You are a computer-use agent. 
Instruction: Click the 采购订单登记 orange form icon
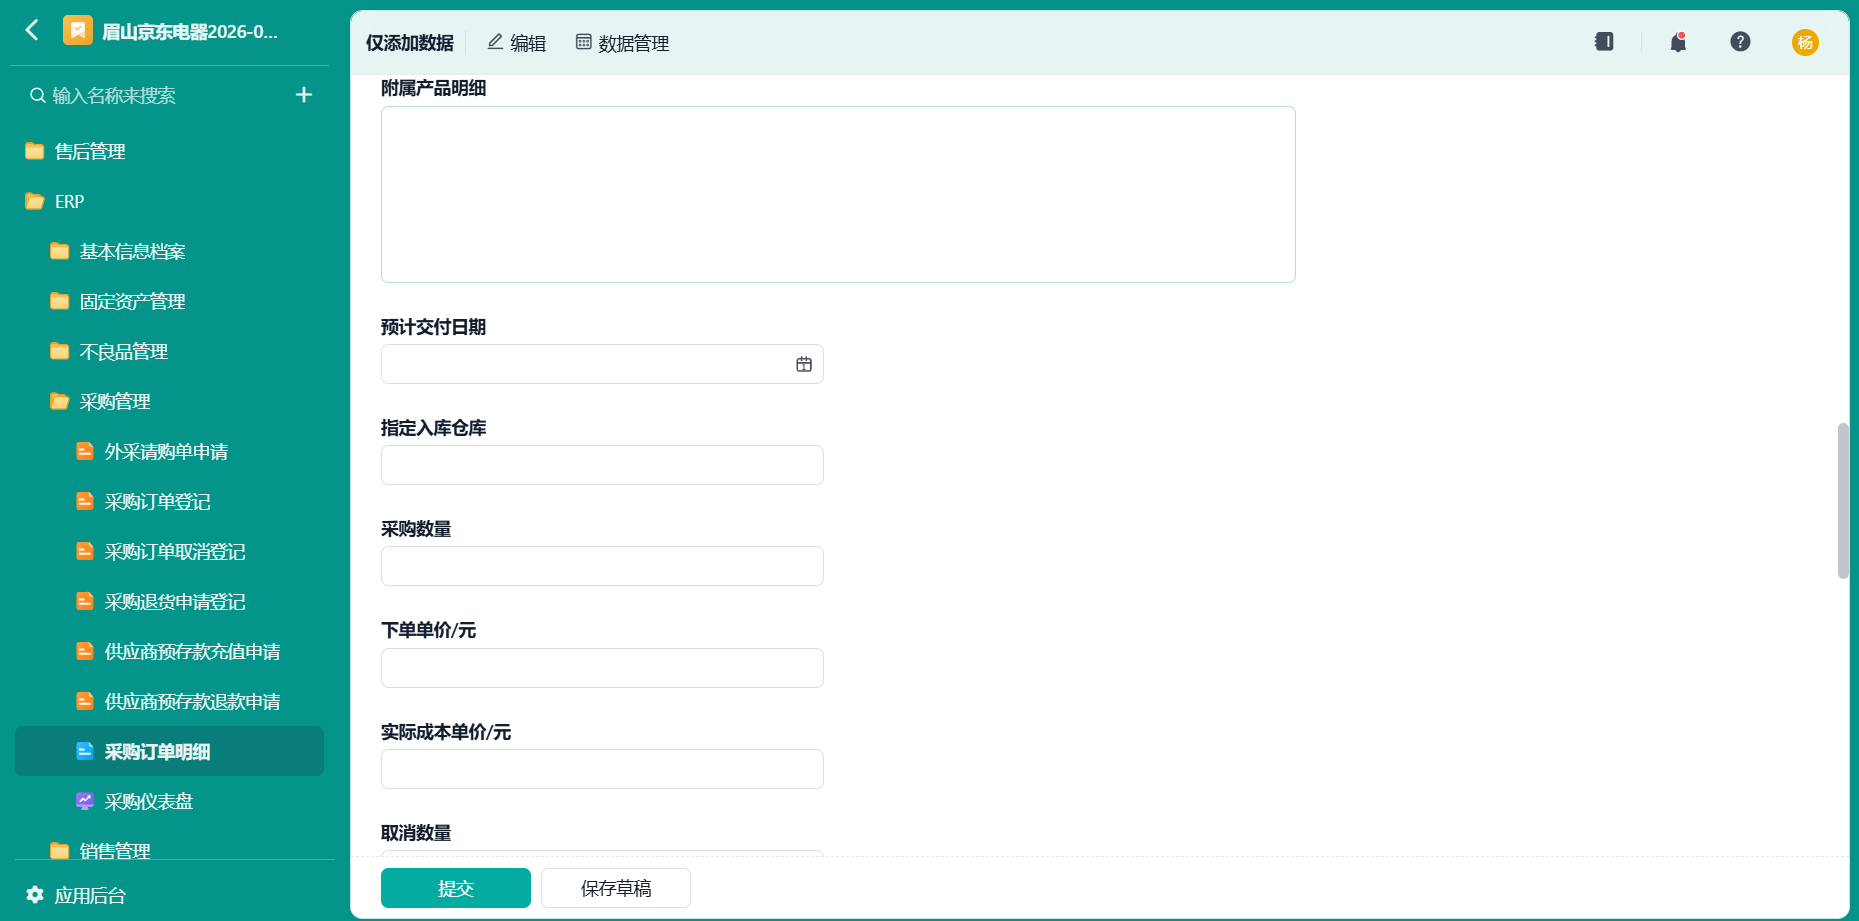pyautogui.click(x=85, y=501)
